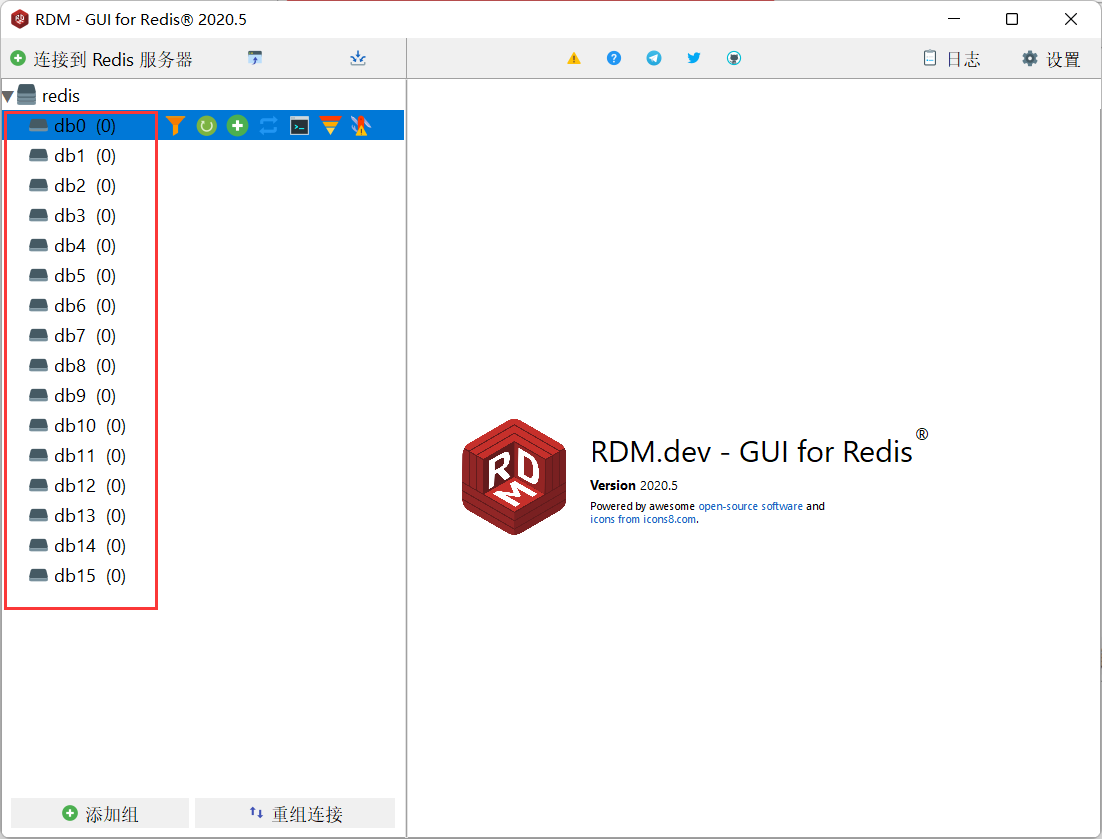Open the Telegram channel icon

654,58
